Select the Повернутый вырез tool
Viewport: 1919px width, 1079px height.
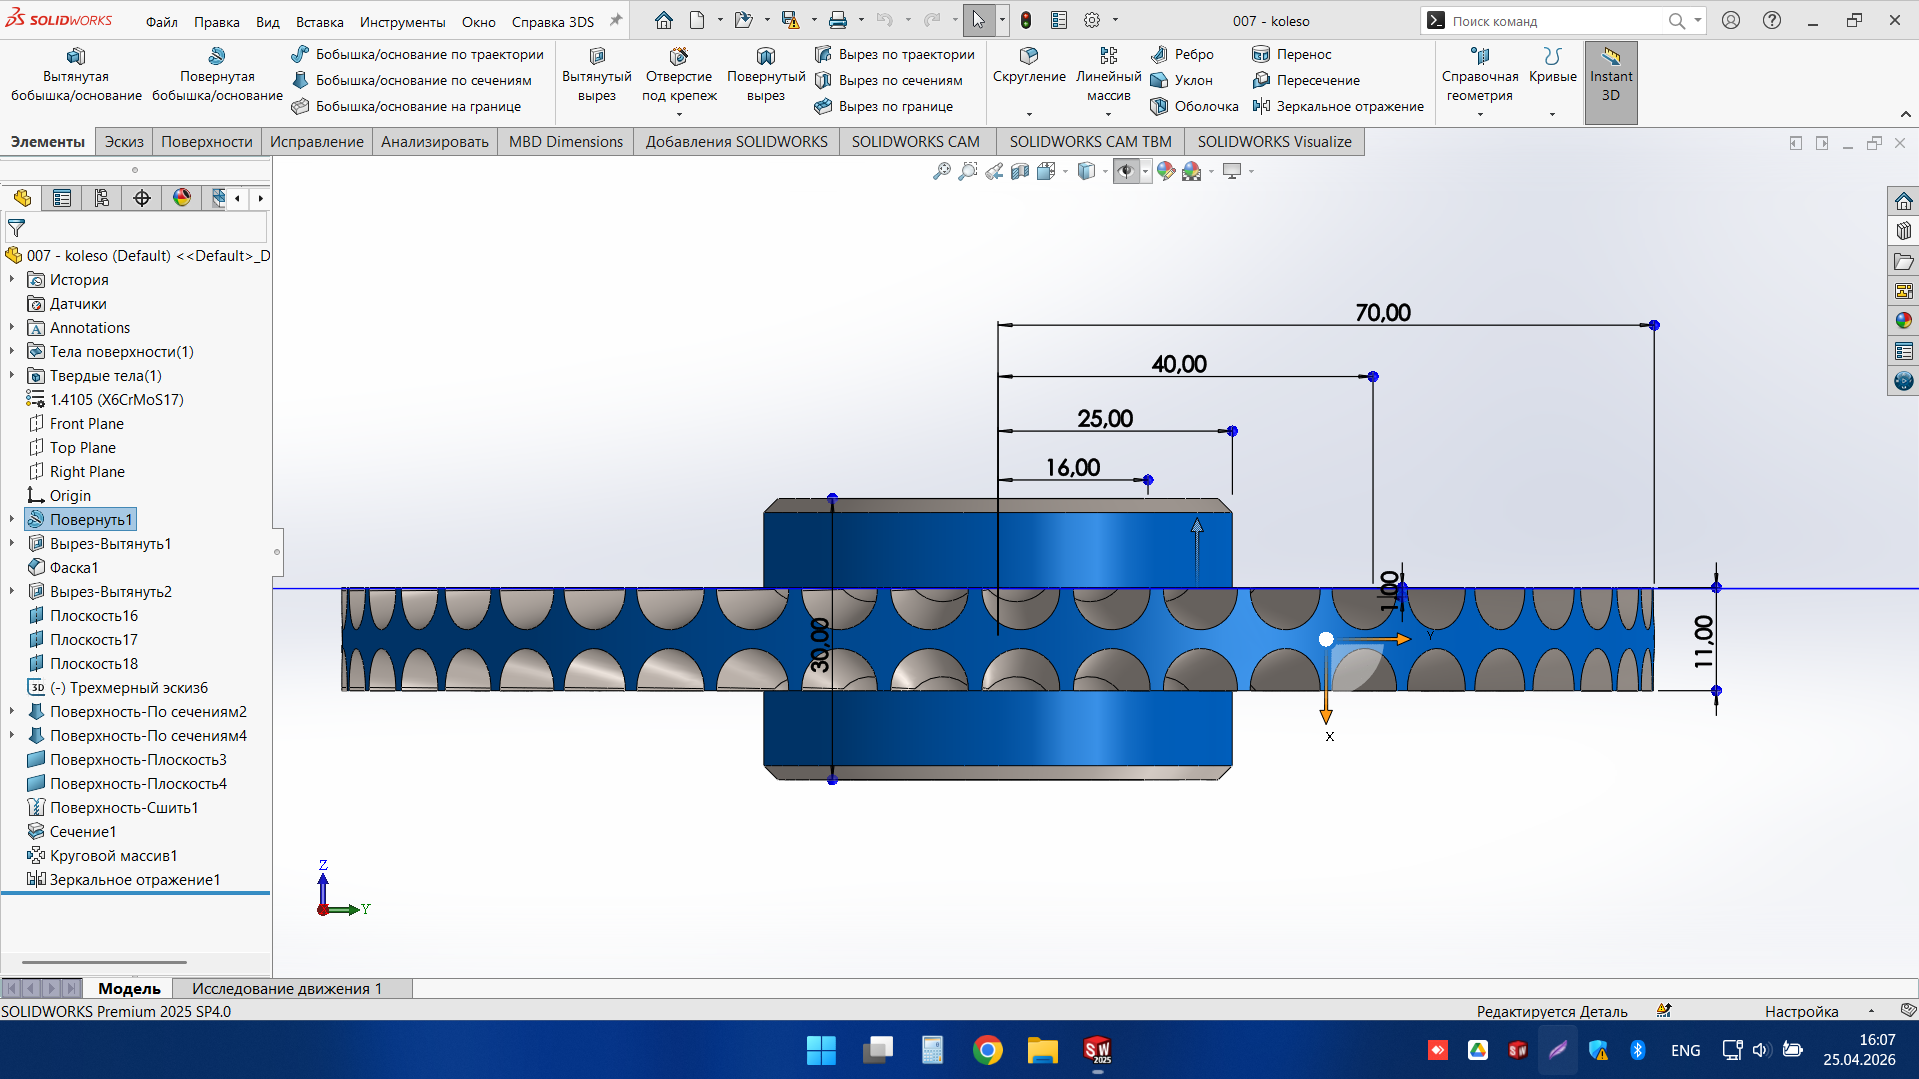[x=766, y=75]
